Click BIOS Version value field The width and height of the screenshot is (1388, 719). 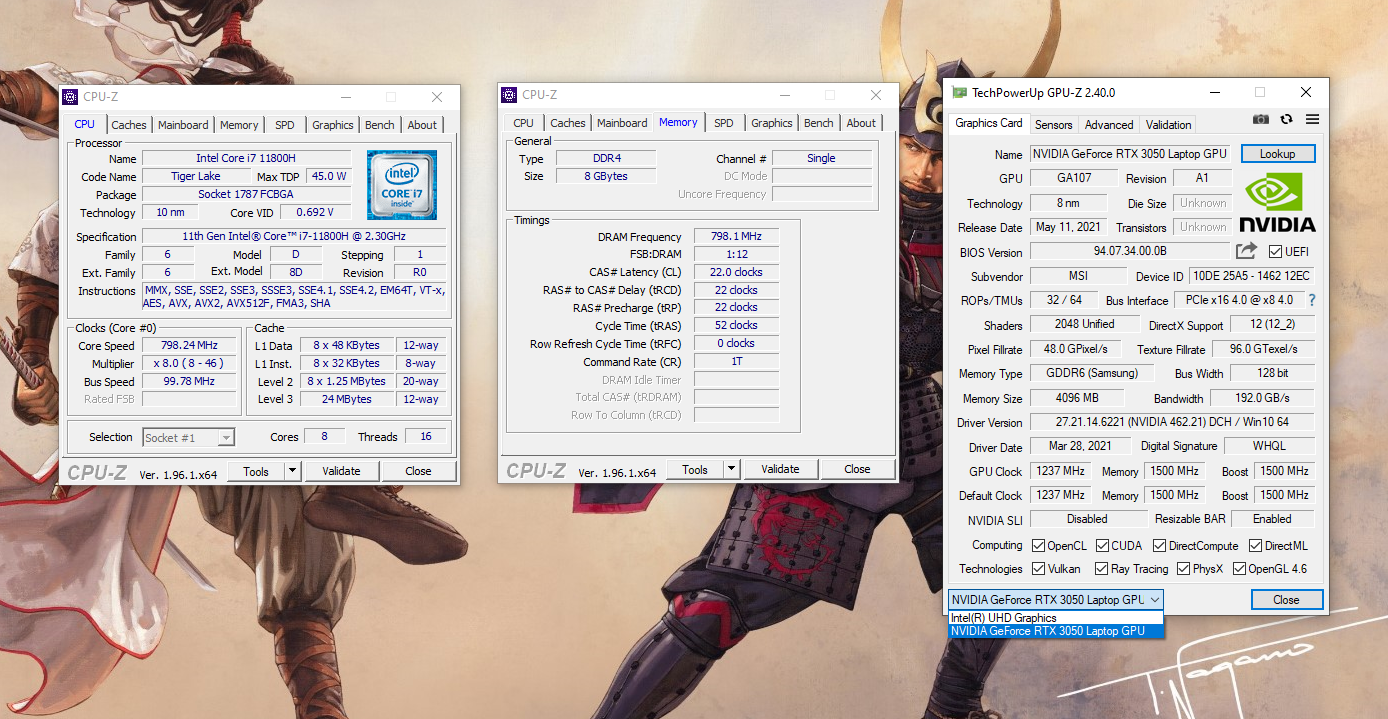tap(1130, 252)
